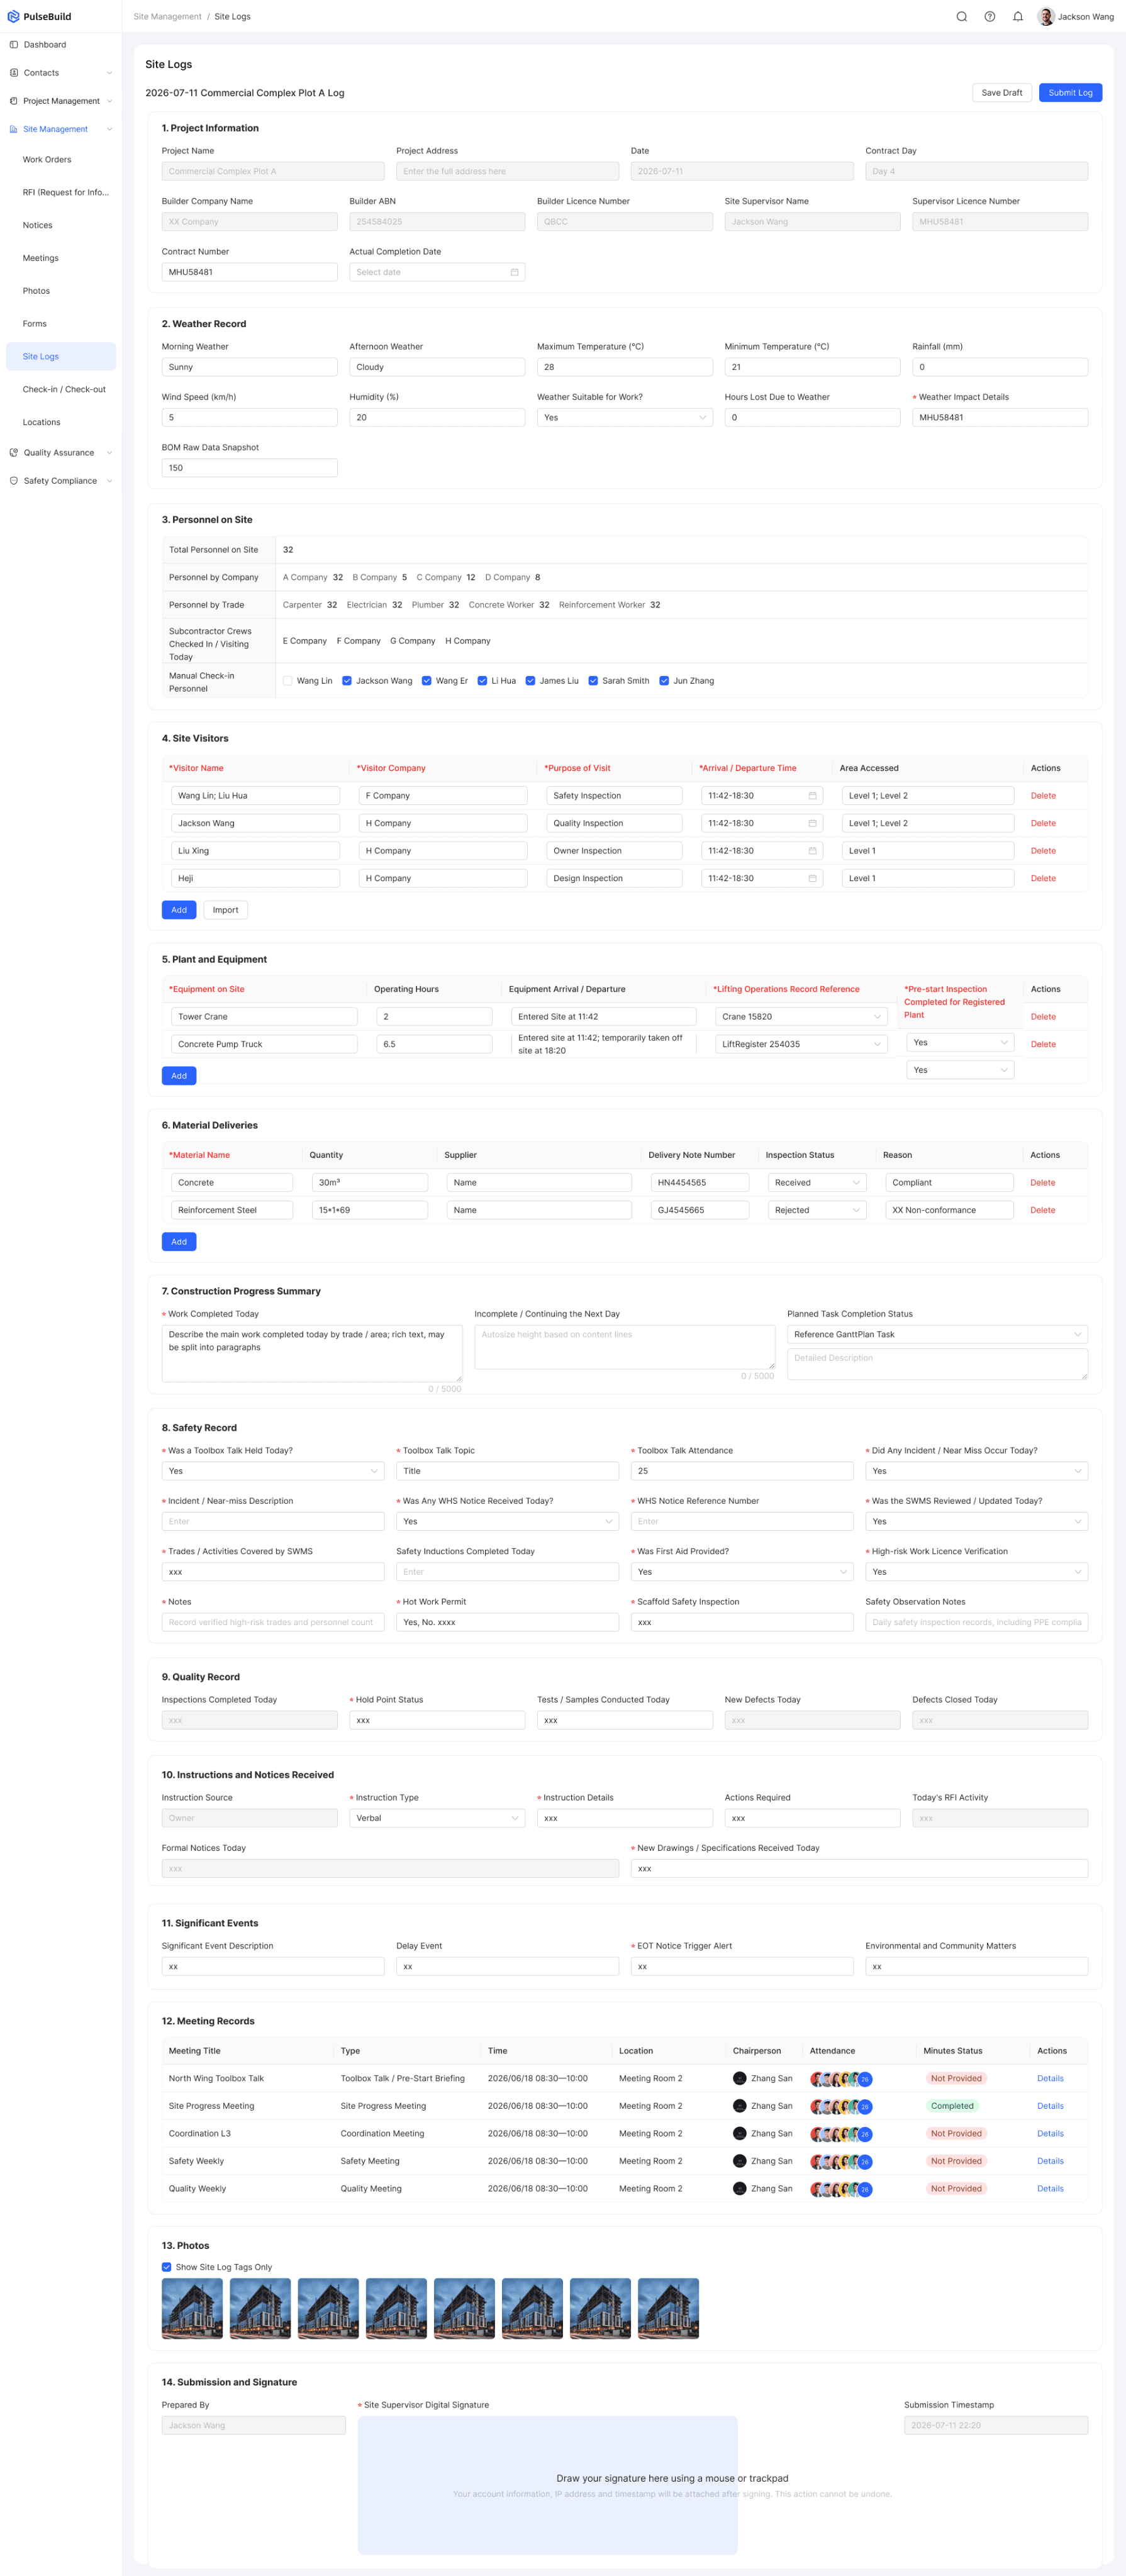Click the first site photo thumbnail
The width and height of the screenshot is (1126, 2576).
coord(192,2309)
